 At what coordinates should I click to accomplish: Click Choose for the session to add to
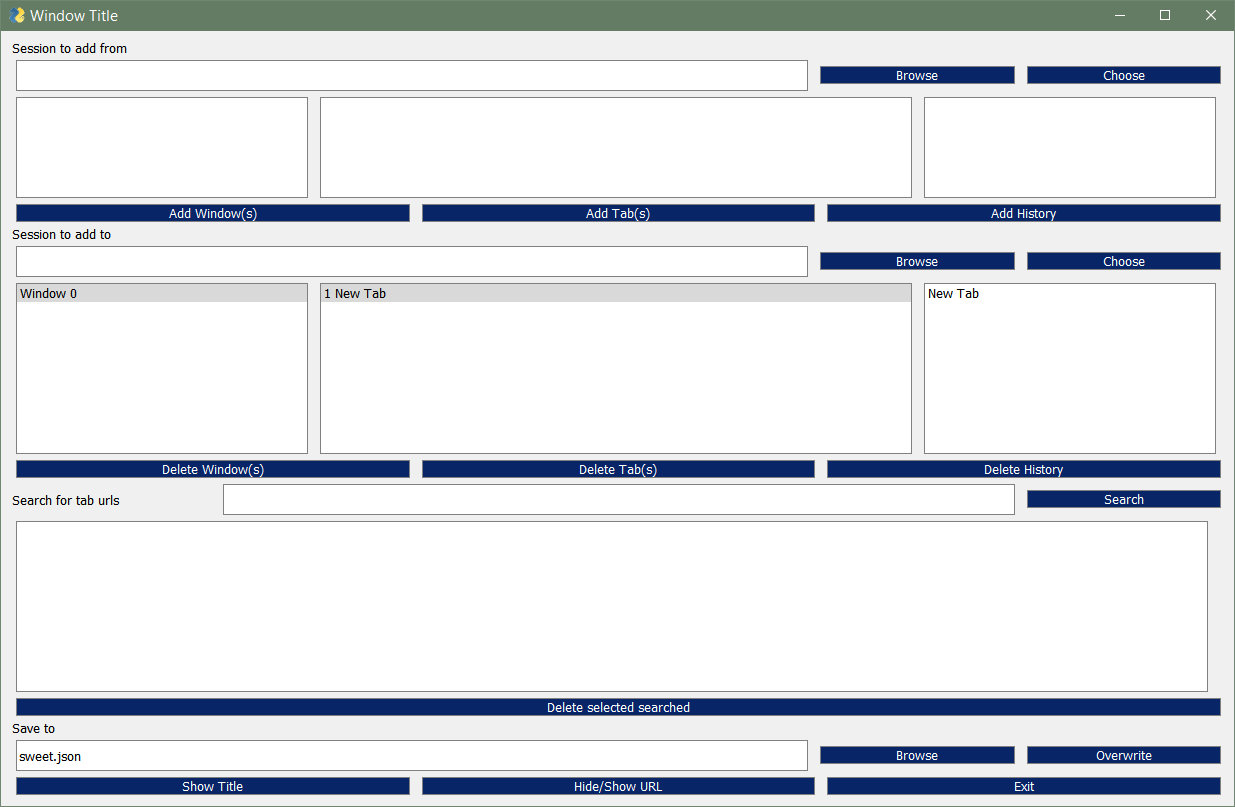pos(1123,260)
